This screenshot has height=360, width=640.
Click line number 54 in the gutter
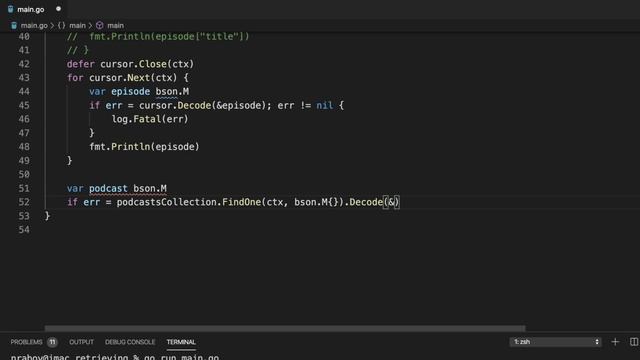24,229
